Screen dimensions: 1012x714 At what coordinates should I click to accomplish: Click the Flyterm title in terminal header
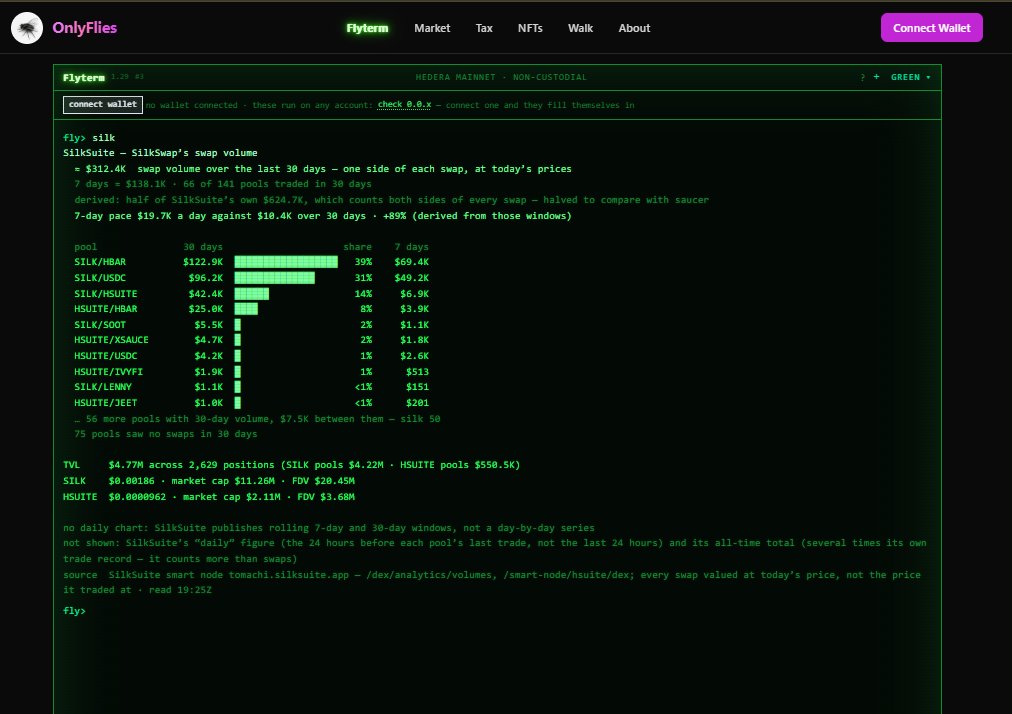point(84,77)
